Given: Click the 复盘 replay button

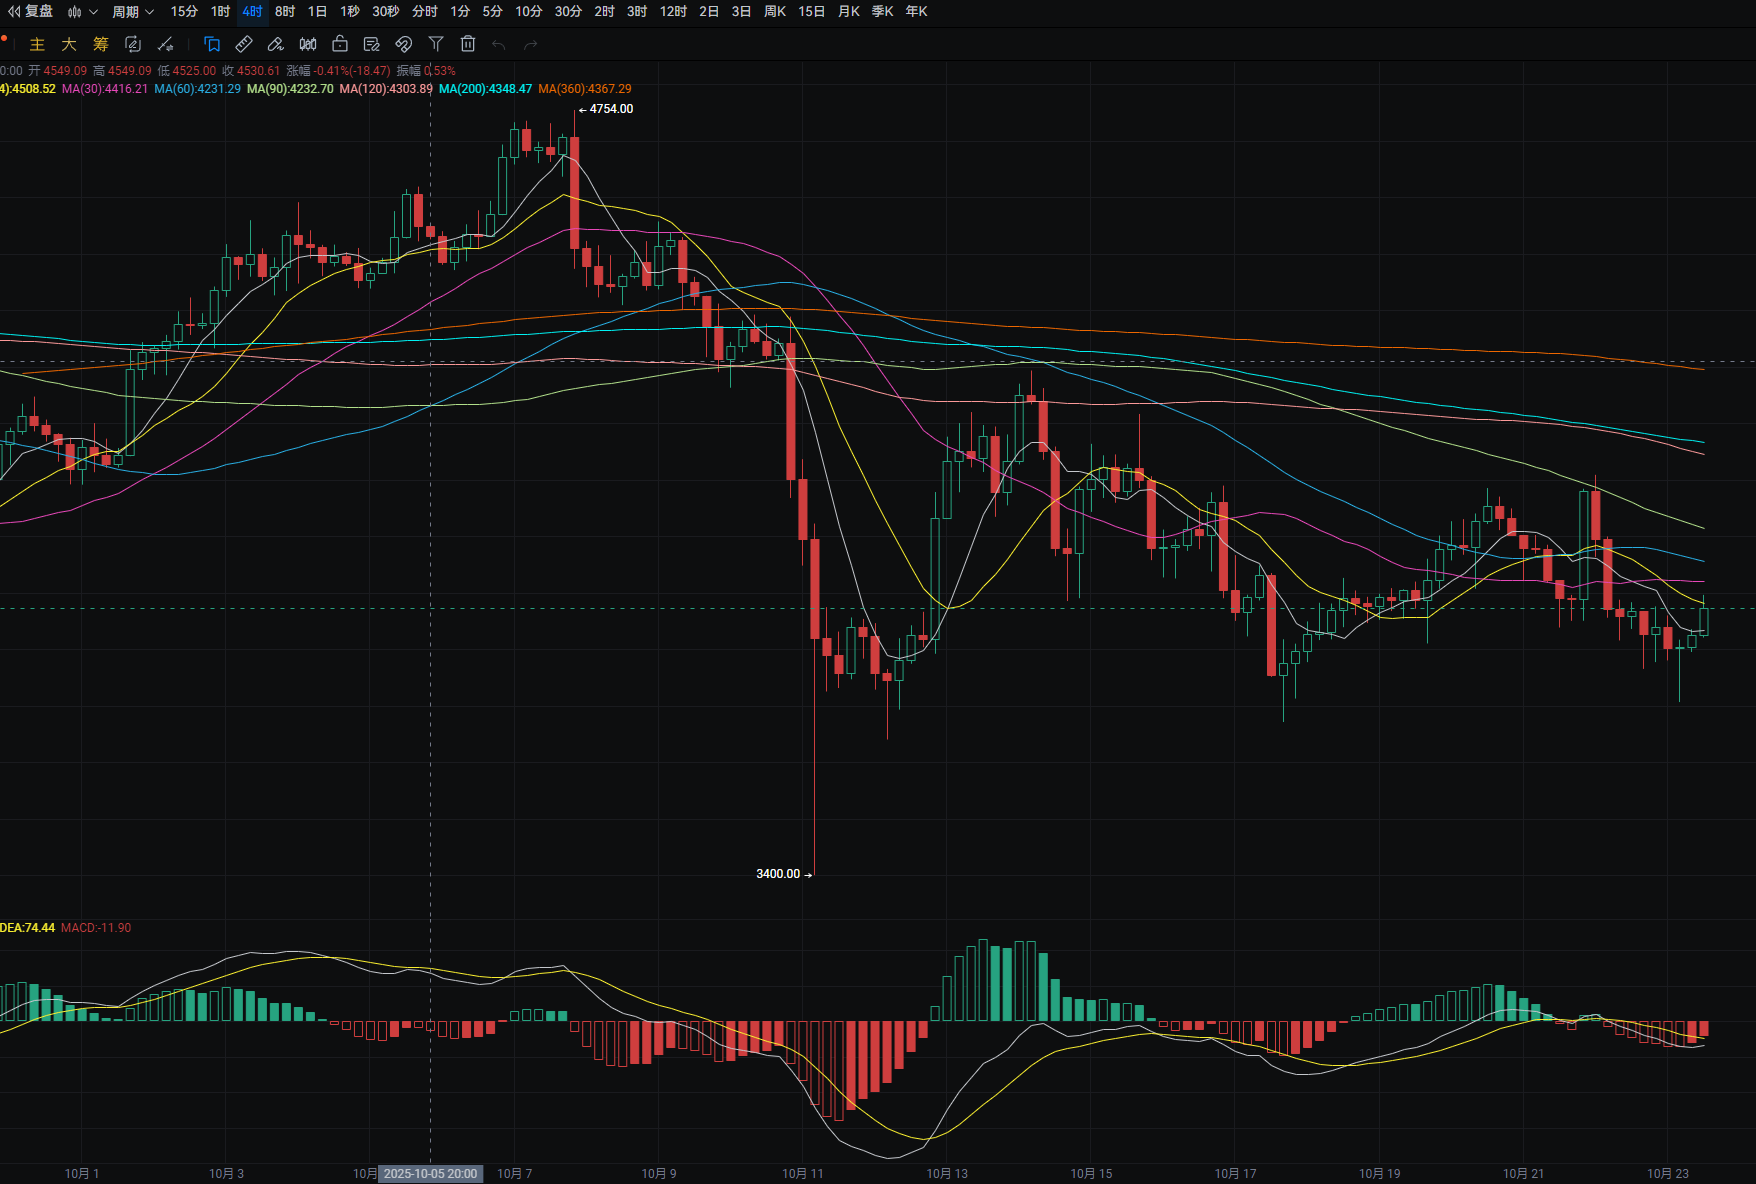Looking at the screenshot, I should 30,12.
